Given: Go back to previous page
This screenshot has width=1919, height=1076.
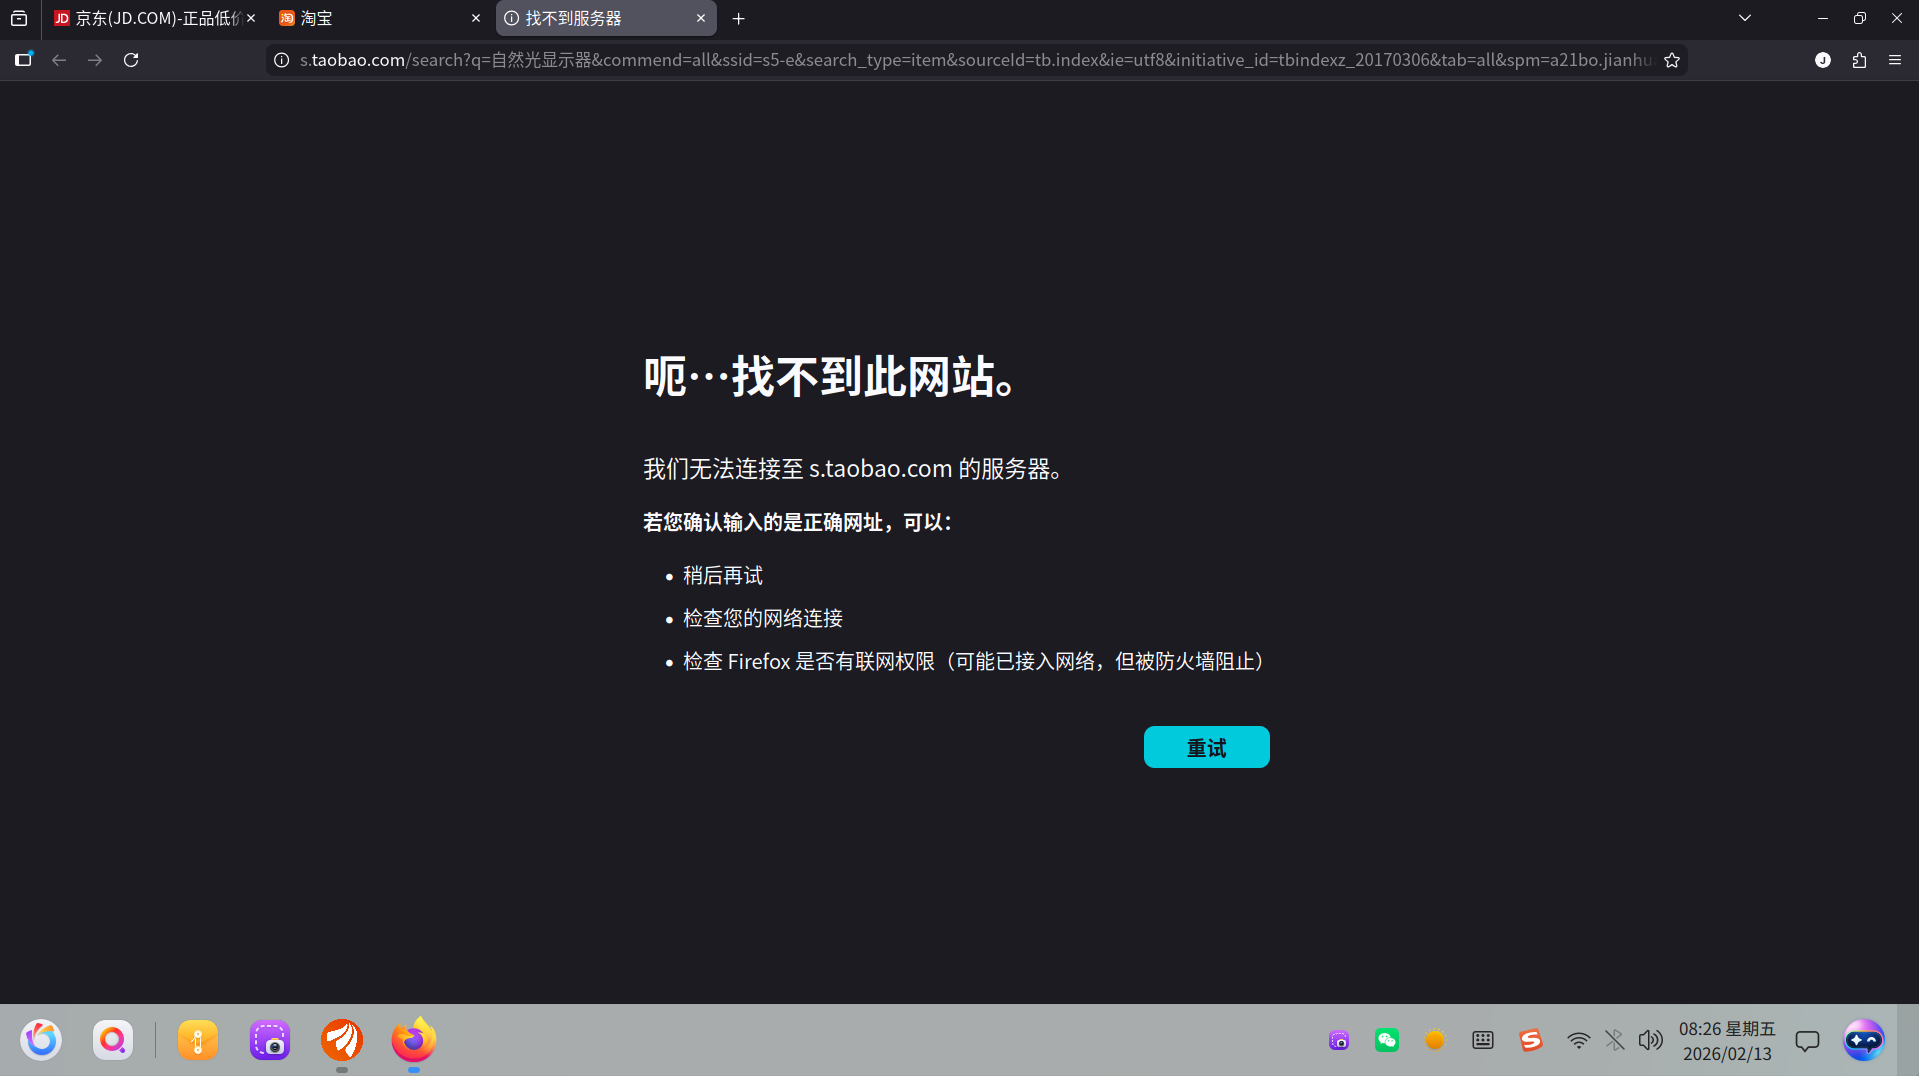Looking at the screenshot, I should [x=59, y=60].
